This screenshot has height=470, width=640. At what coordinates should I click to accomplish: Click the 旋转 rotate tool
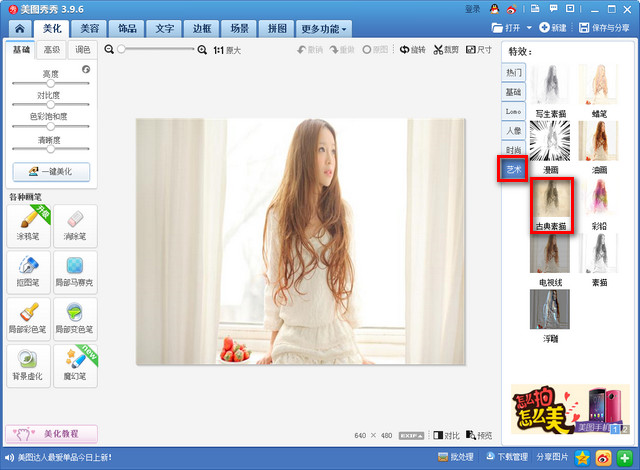coord(411,49)
